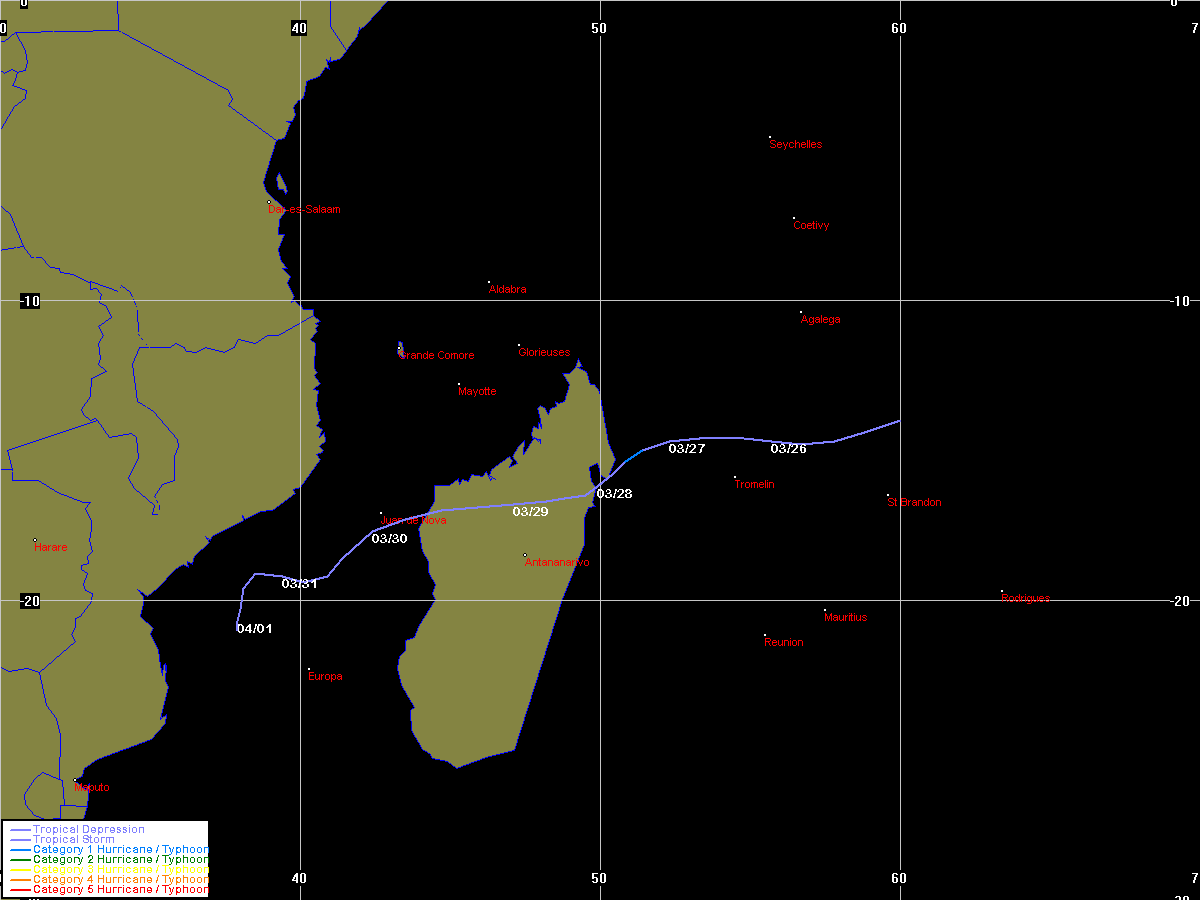This screenshot has width=1200, height=900.
Task: Click the Mauritius island label
Action: 845,618
